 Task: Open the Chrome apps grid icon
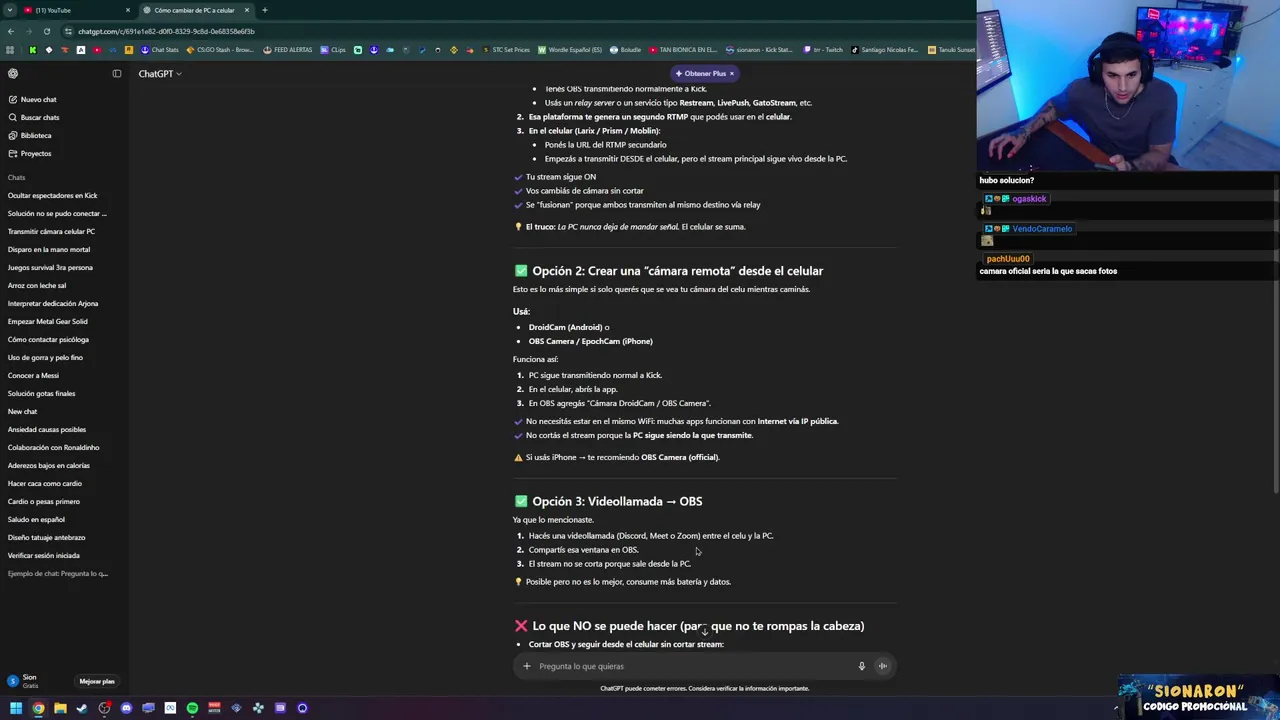click(10, 50)
